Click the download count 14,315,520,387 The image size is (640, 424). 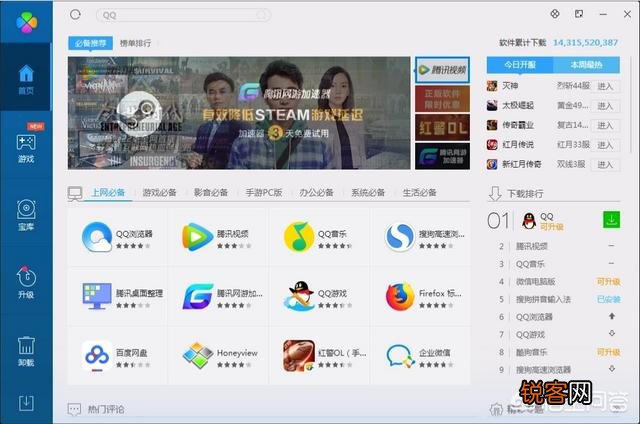click(x=585, y=42)
